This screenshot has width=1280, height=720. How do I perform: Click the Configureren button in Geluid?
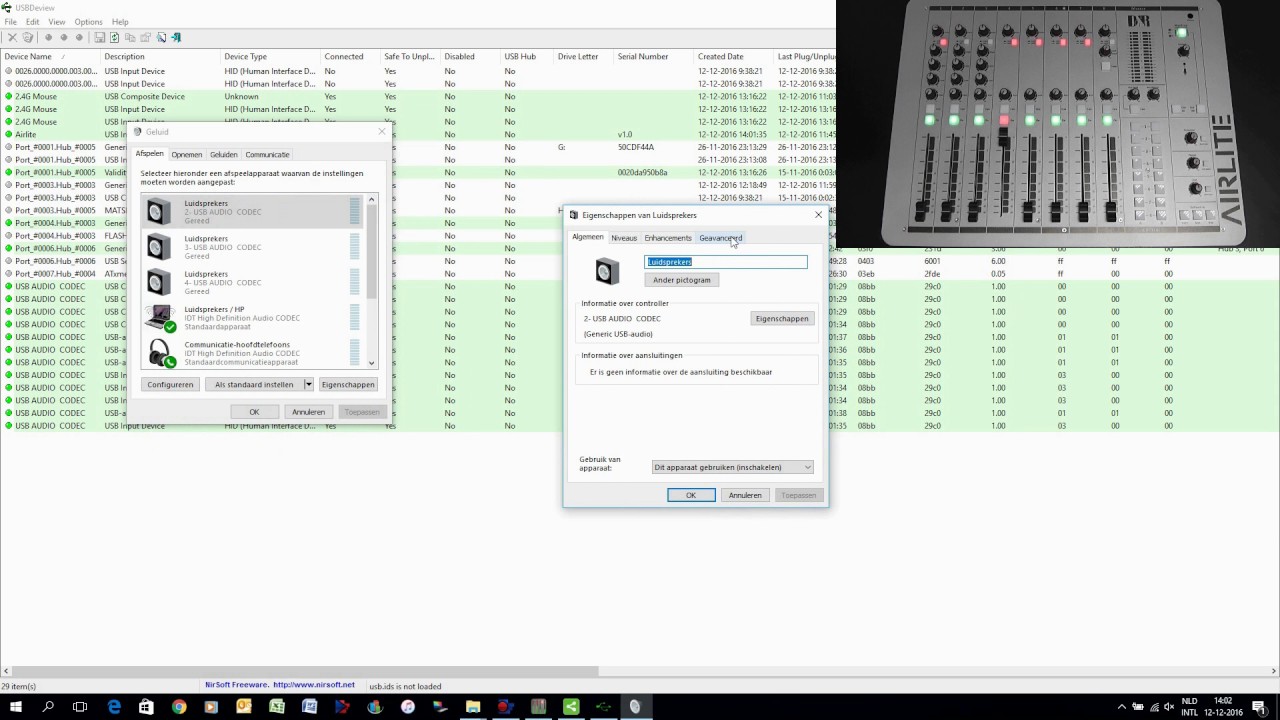tap(170, 384)
